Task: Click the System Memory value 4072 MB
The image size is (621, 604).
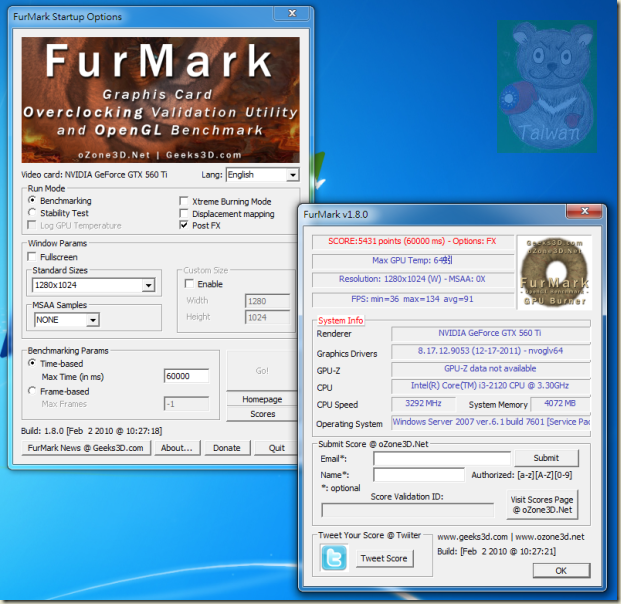Action: tap(560, 404)
